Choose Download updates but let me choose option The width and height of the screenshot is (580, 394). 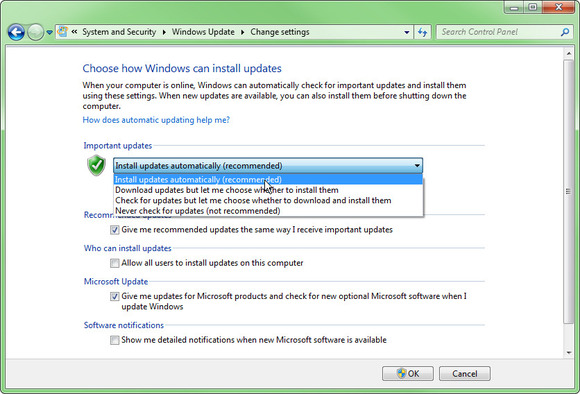pyautogui.click(x=268, y=190)
